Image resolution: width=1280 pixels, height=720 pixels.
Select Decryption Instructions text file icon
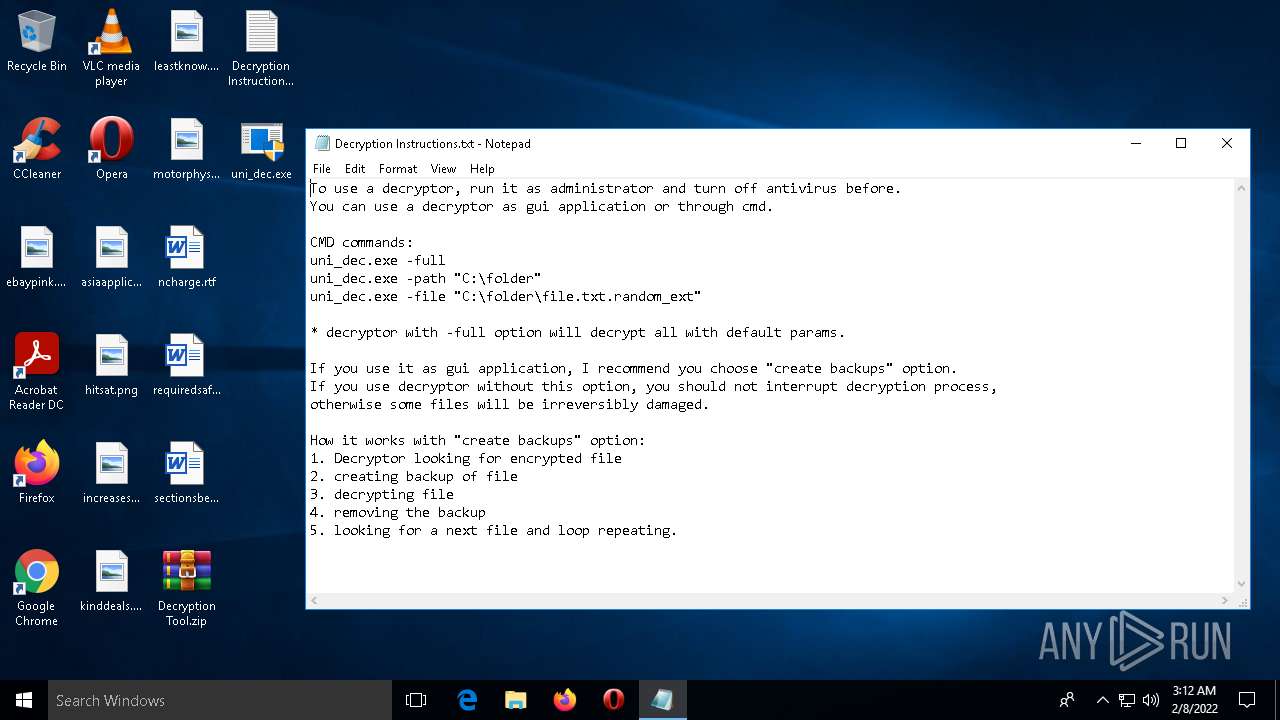click(x=261, y=48)
